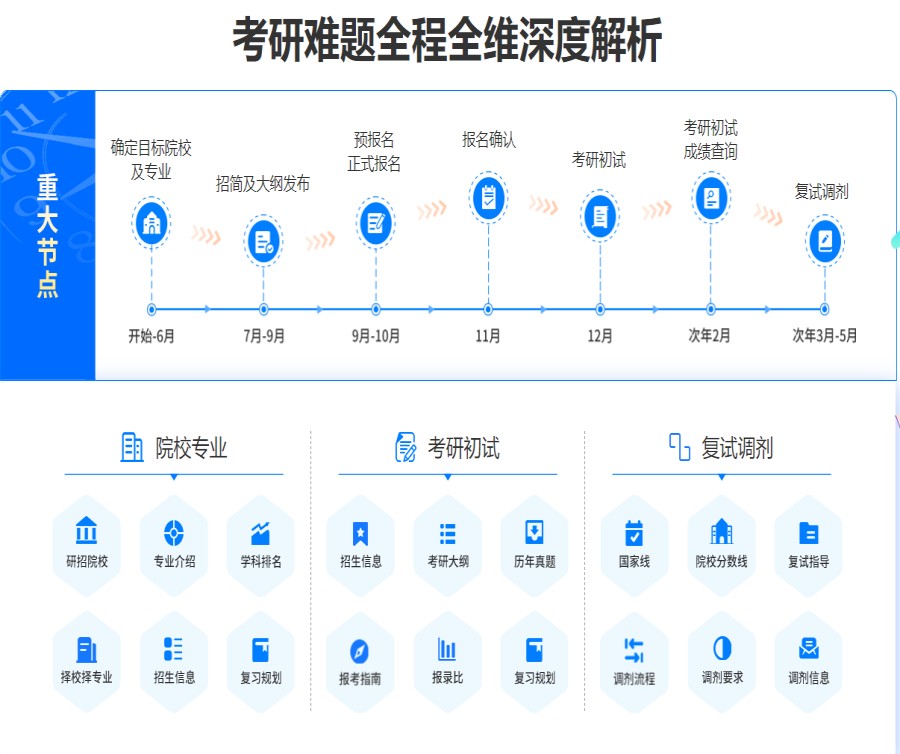Click the 专业介绍 icon

pyautogui.click(x=173, y=537)
